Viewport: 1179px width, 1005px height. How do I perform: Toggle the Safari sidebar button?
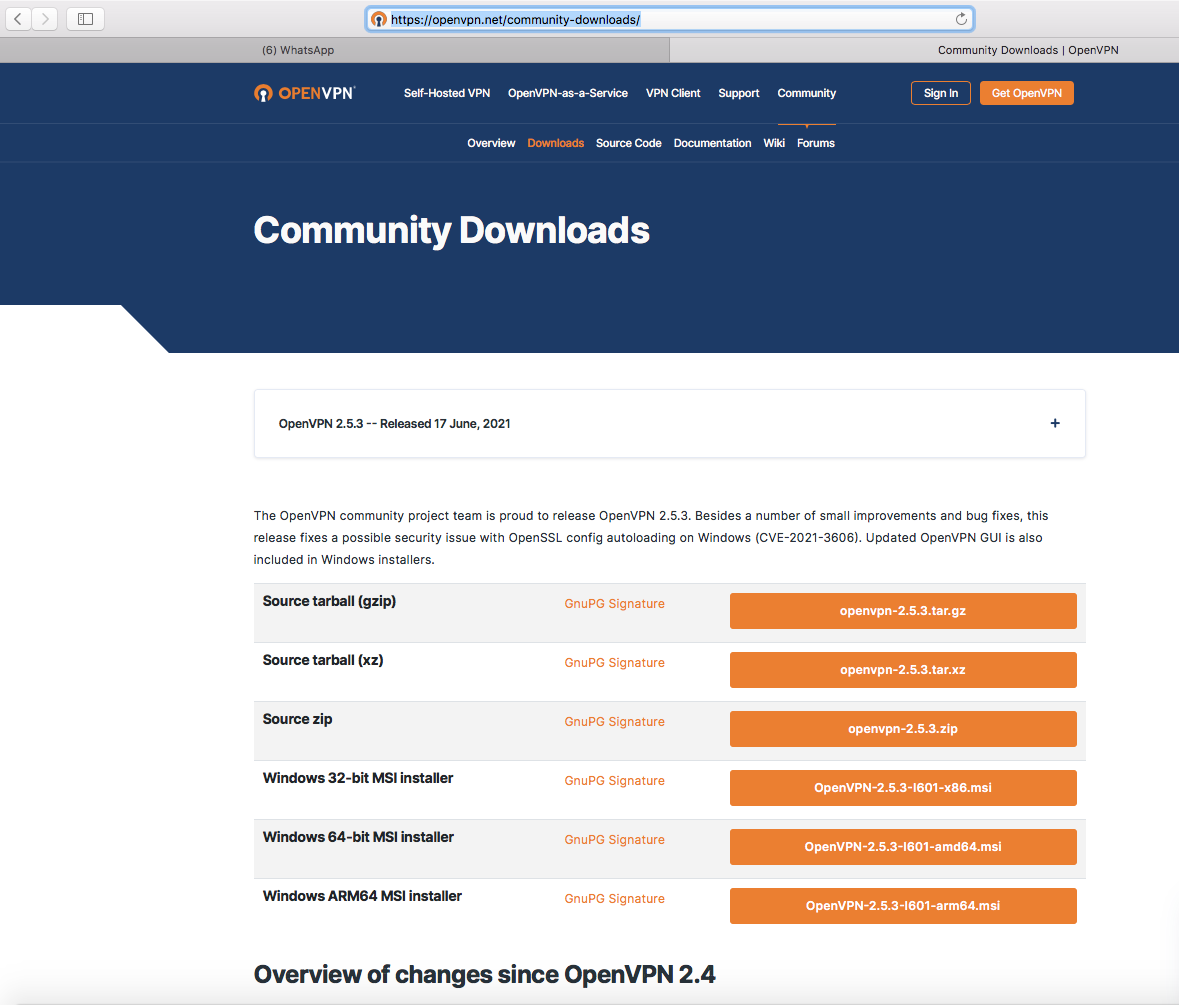[85, 19]
